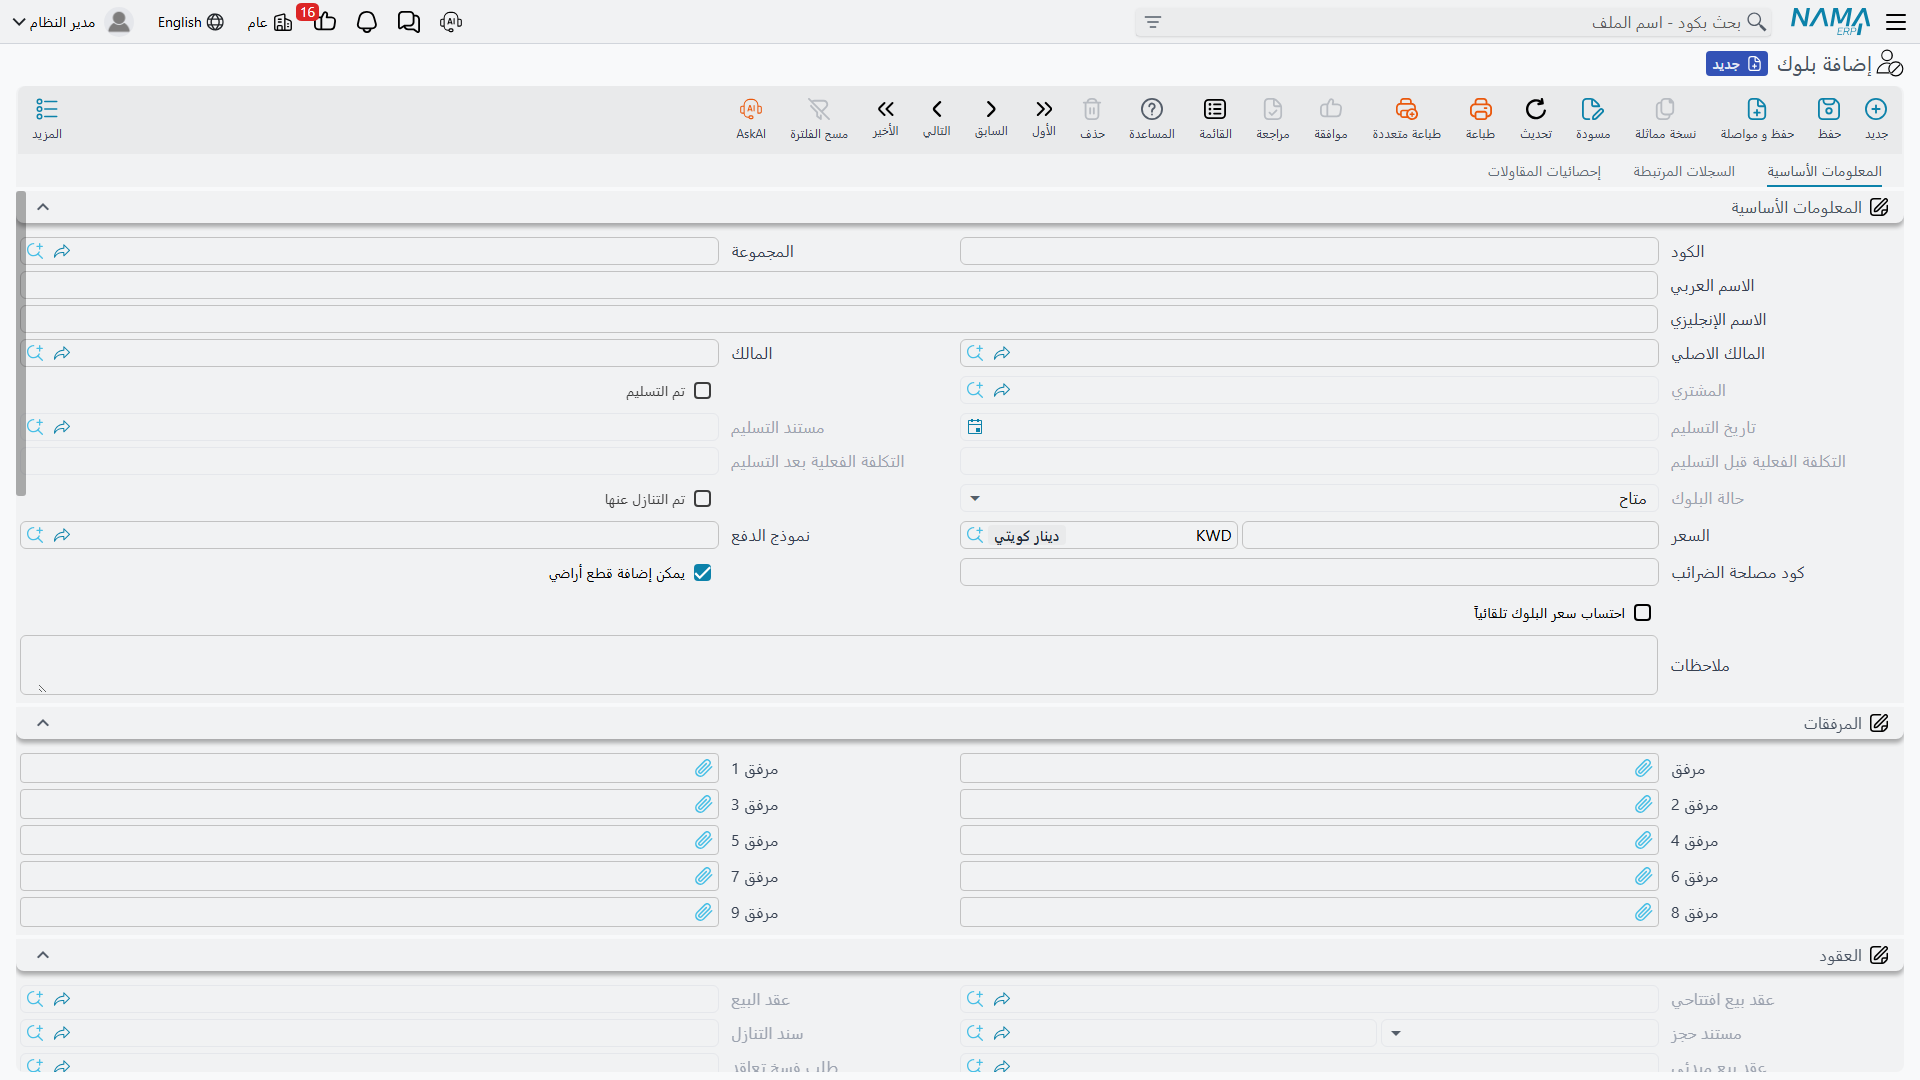Click the user avatar icon
Viewport: 1920px width, 1080px height.
point(119,22)
